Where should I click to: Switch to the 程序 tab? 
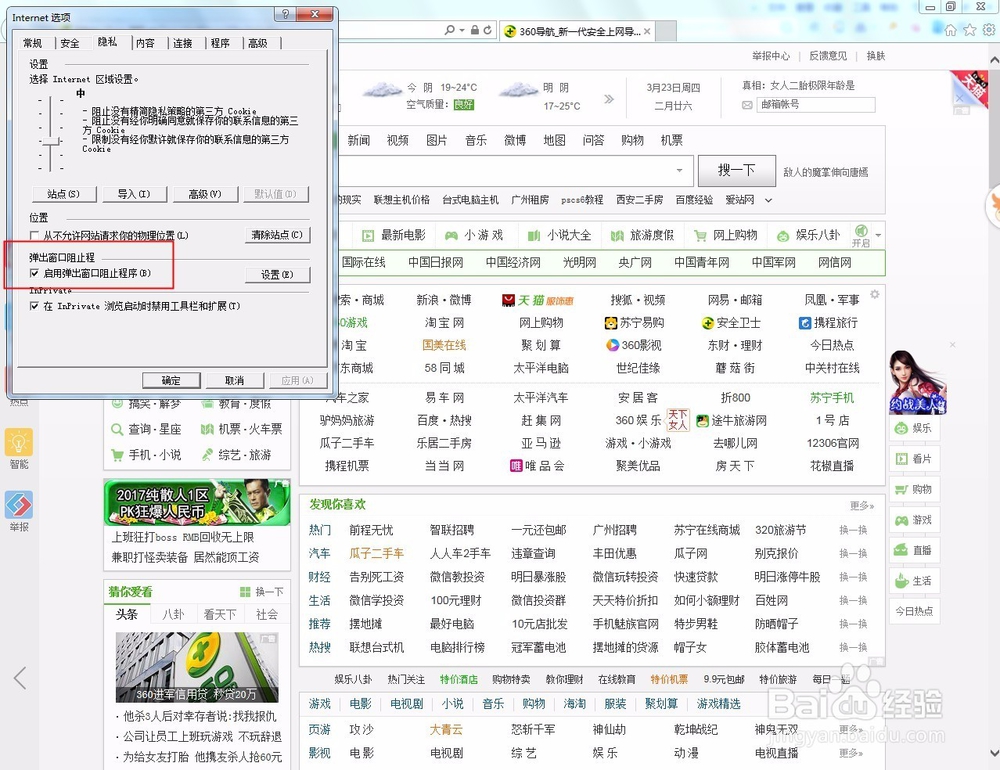pos(221,43)
